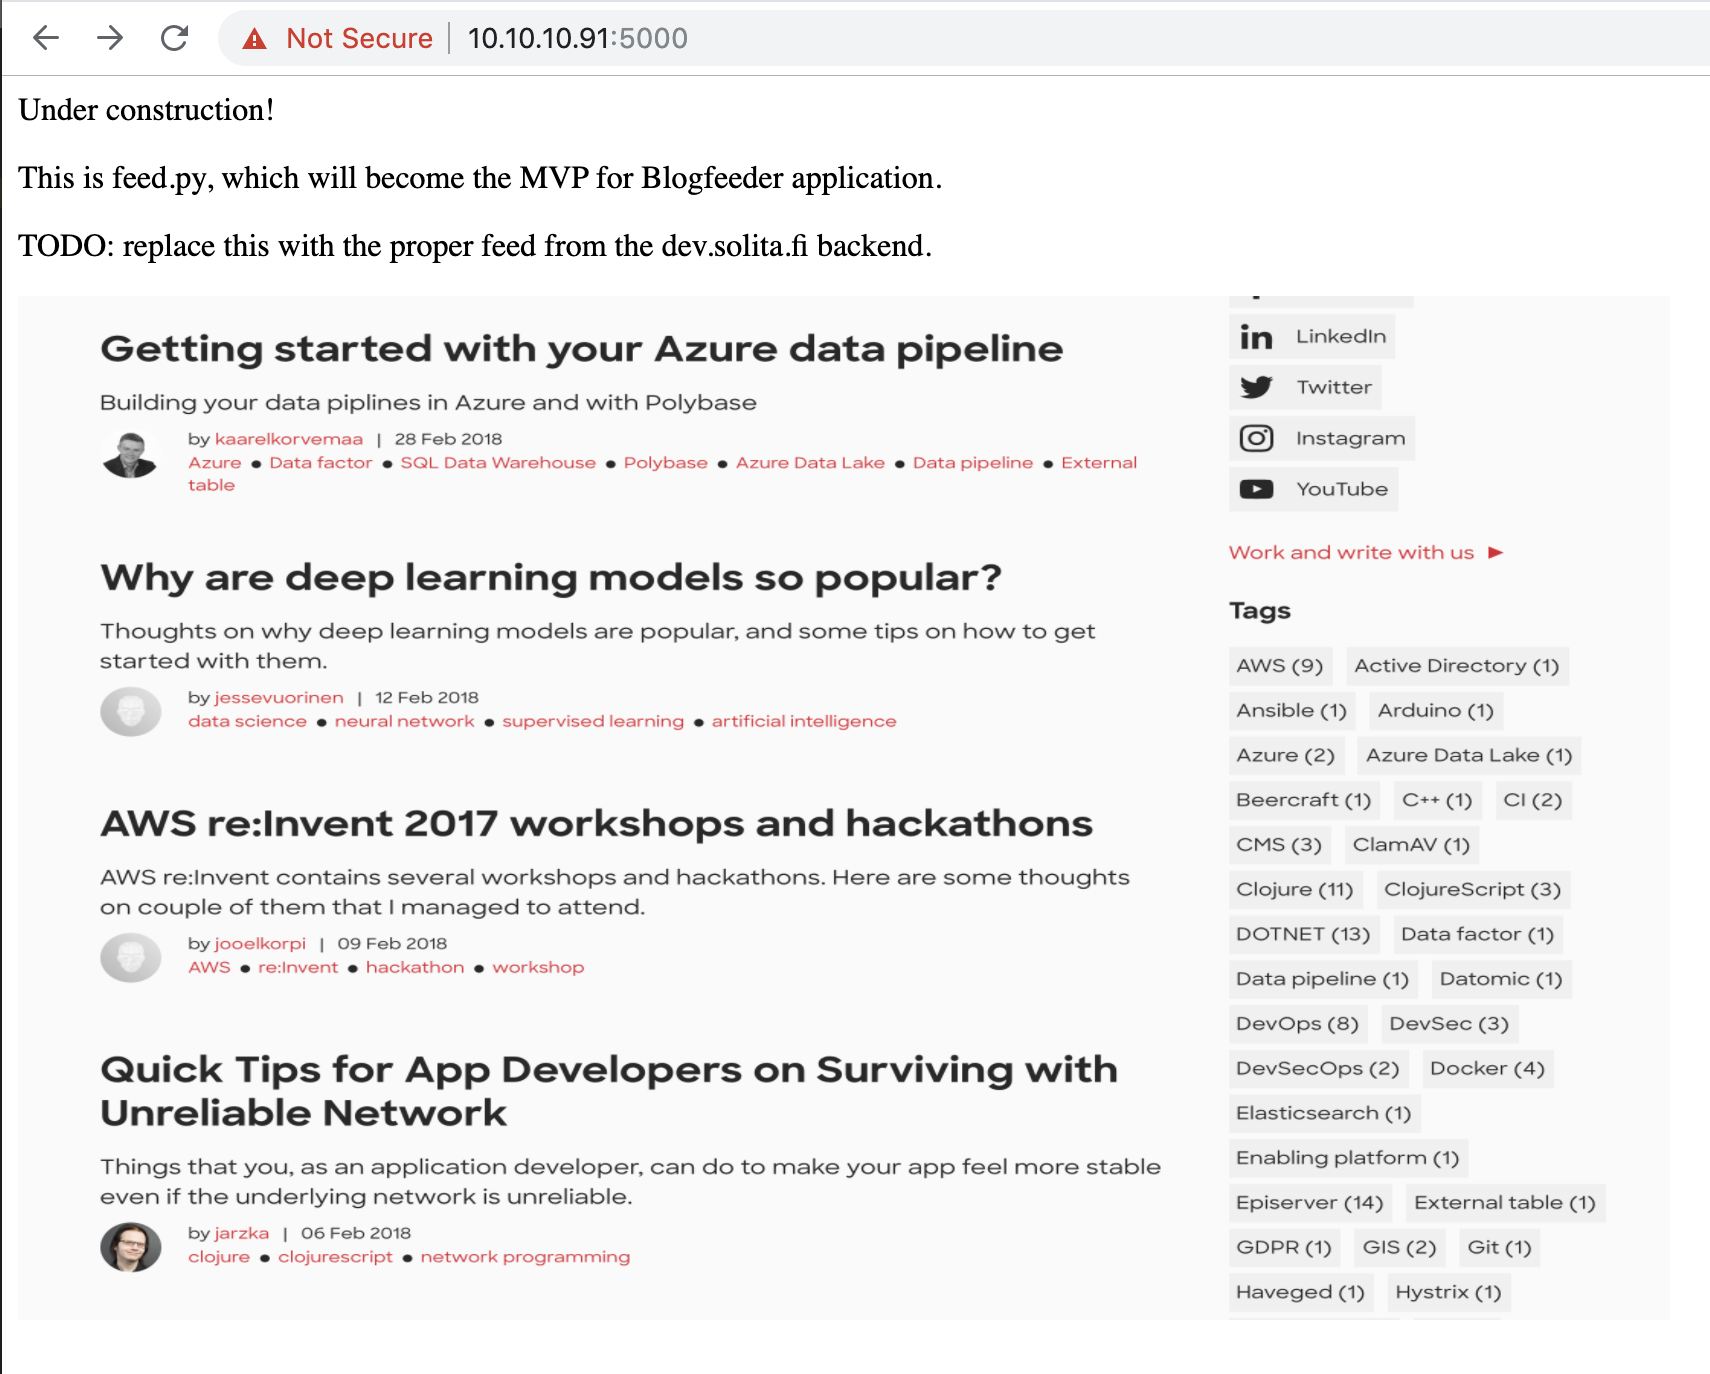Open 'Getting started with your Azure data pipeline'
Viewport: 1710px width, 1374px height.
581,349
